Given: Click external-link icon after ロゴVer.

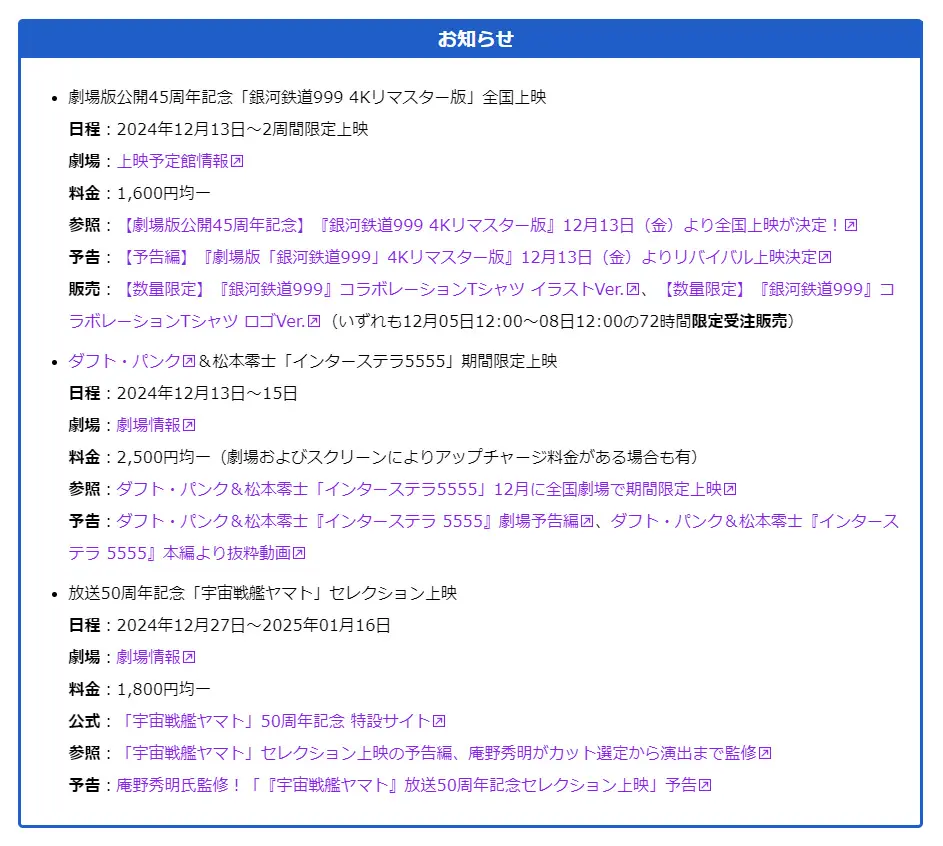Looking at the screenshot, I should point(314,321).
